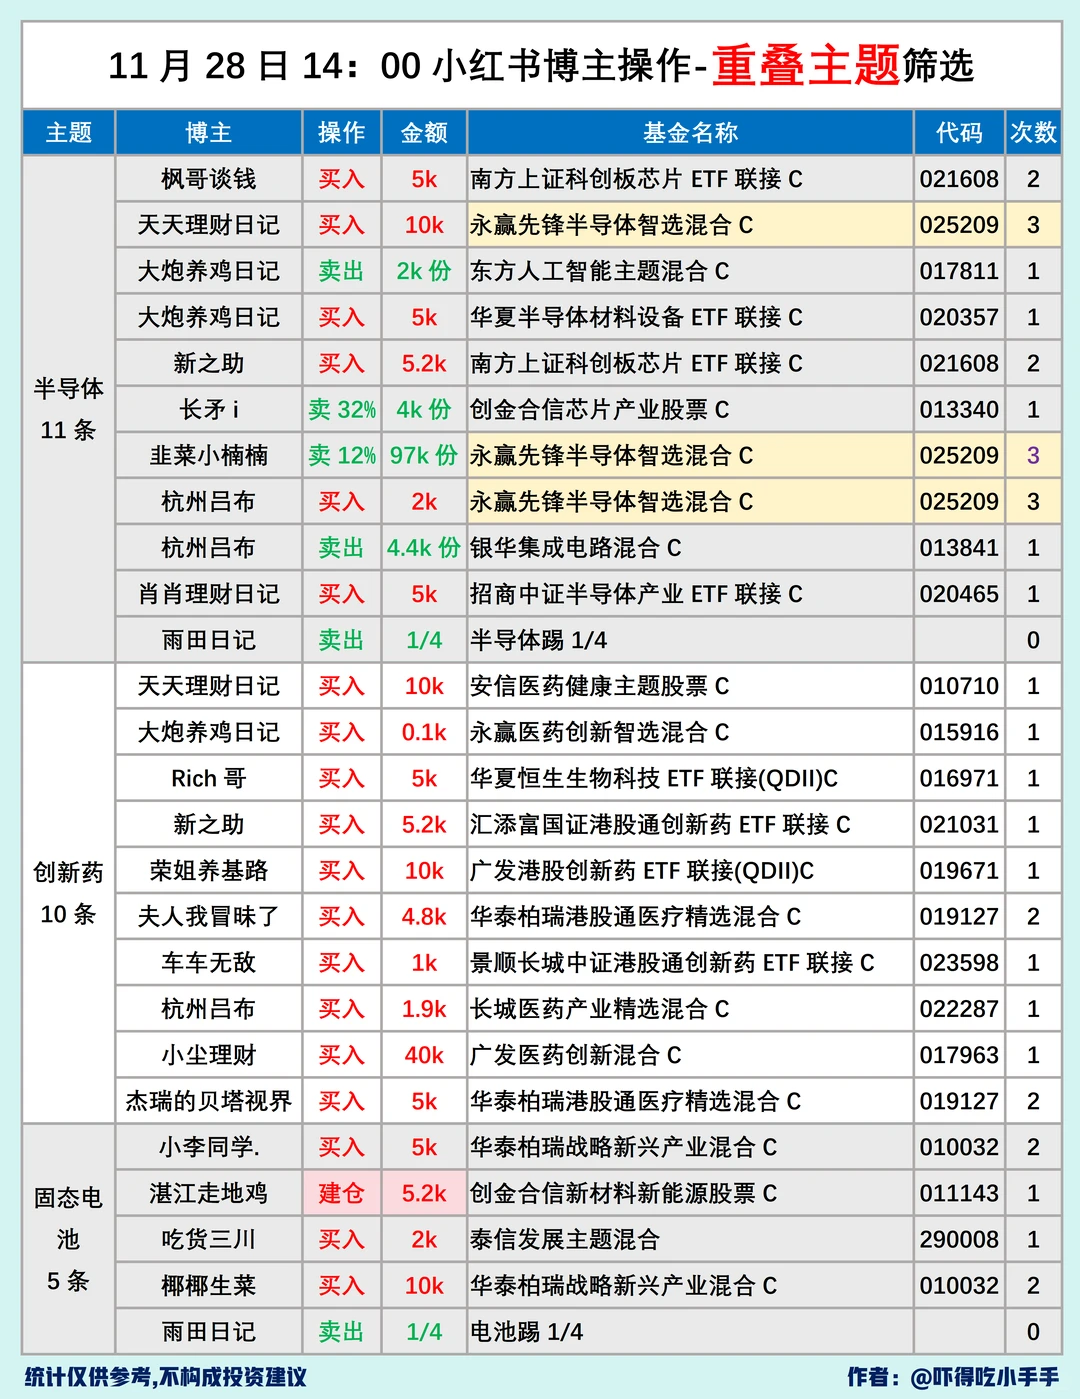Select the 建仓 action of 湛江走地鸡
Screen dimensions: 1080x1399
click(x=341, y=1193)
